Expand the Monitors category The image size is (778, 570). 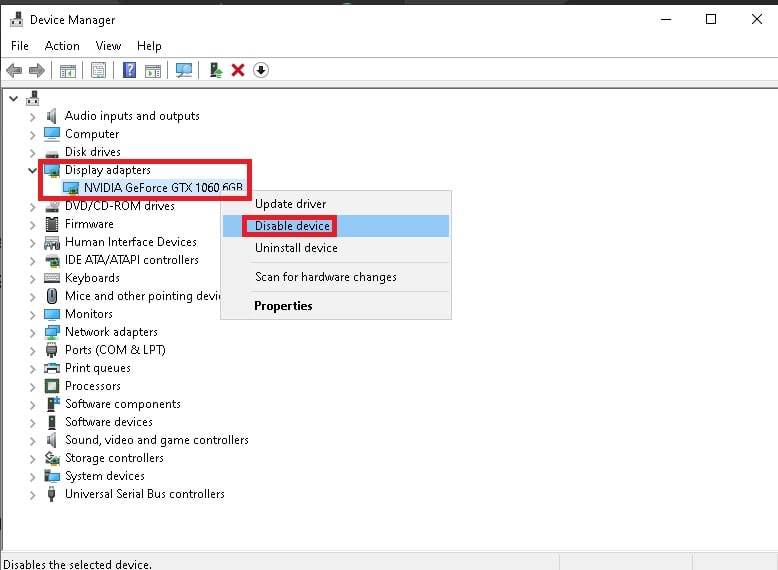32,315
